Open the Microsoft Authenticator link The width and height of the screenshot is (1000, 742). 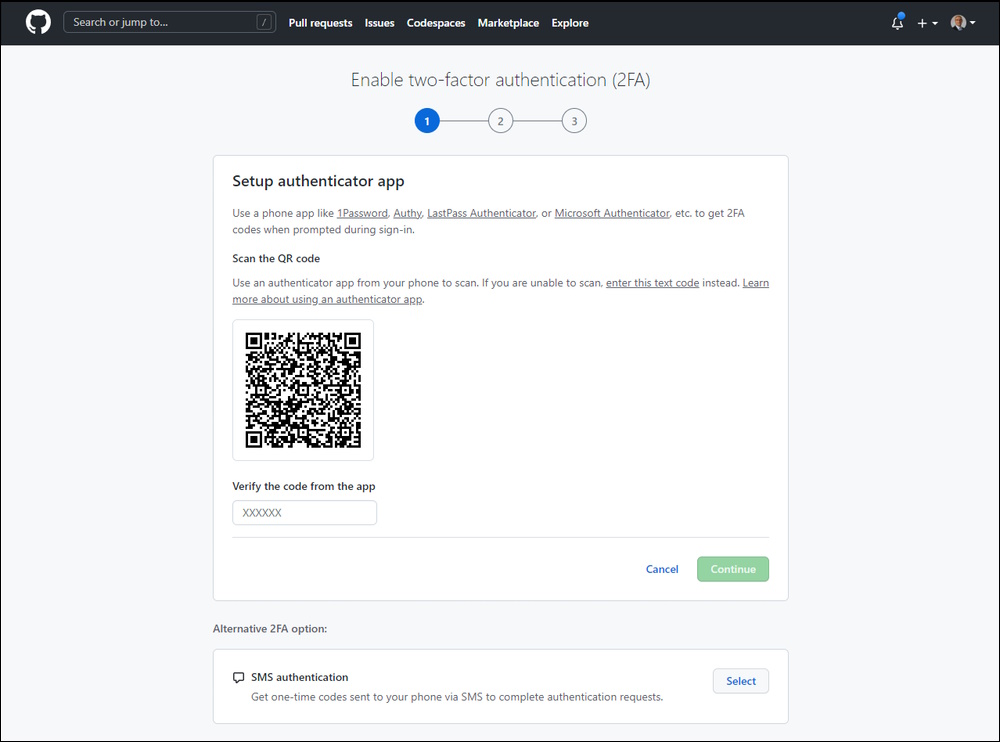coord(612,213)
